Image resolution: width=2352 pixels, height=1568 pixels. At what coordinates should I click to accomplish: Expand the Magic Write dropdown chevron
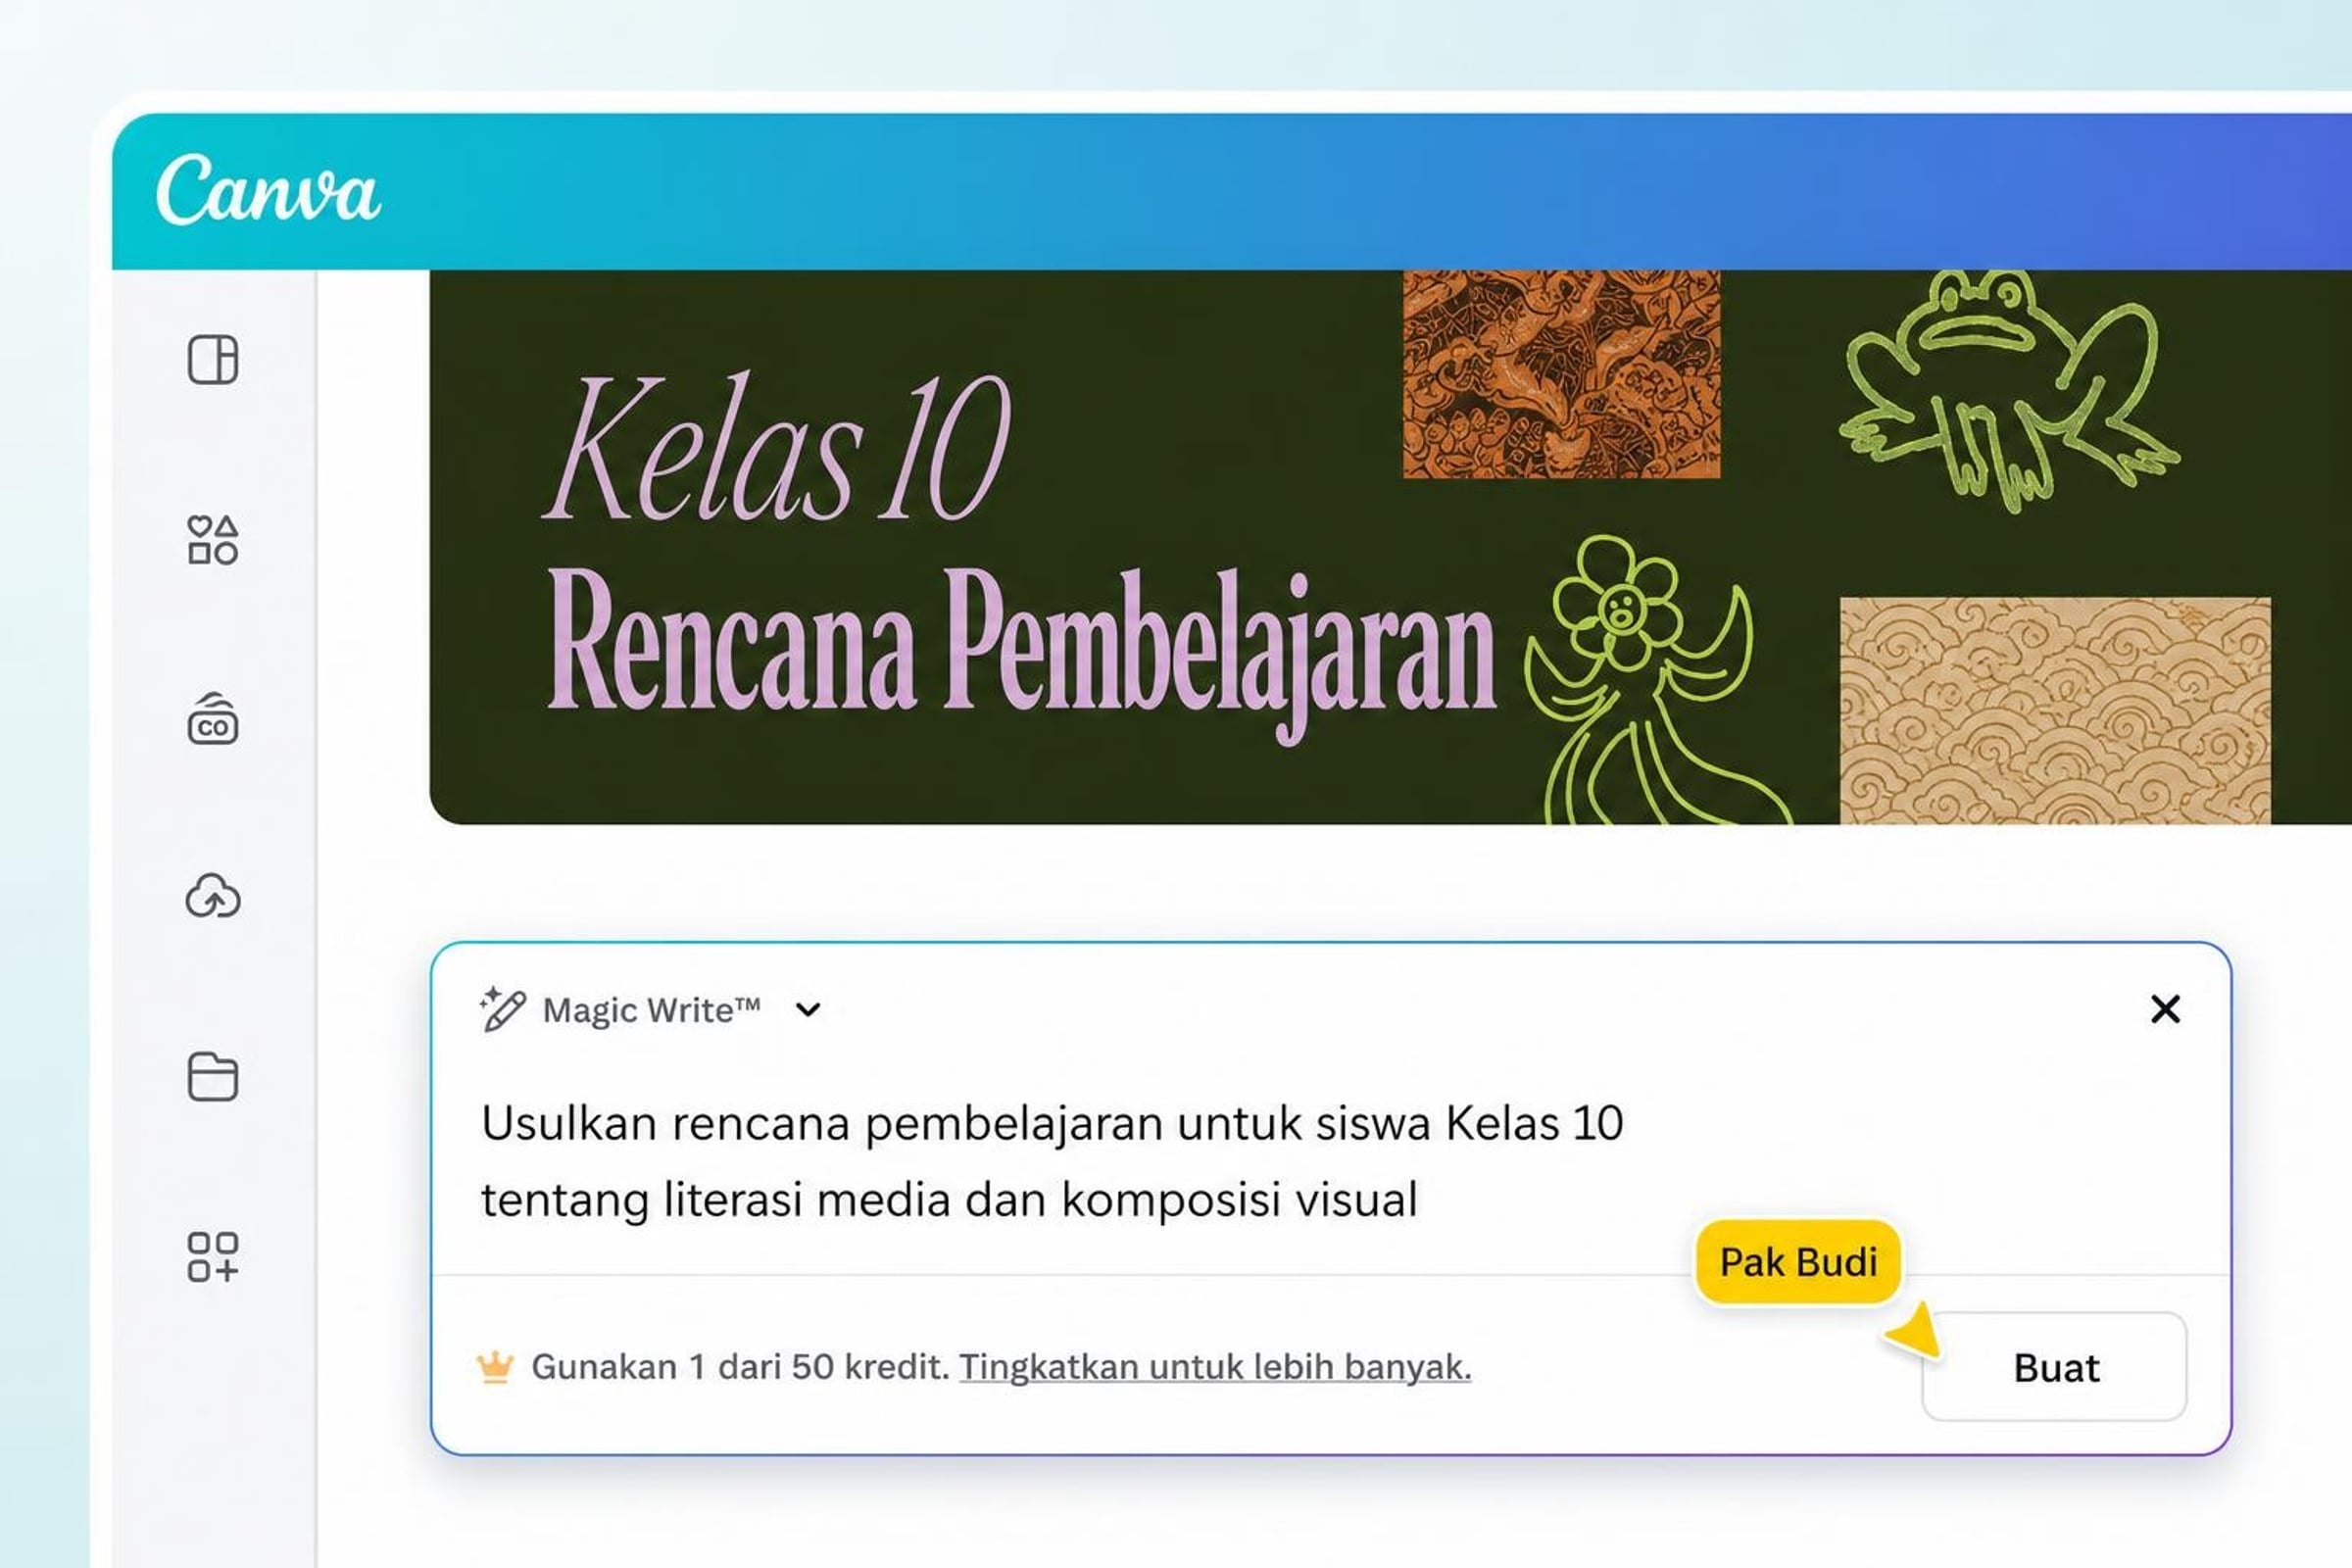808,1010
